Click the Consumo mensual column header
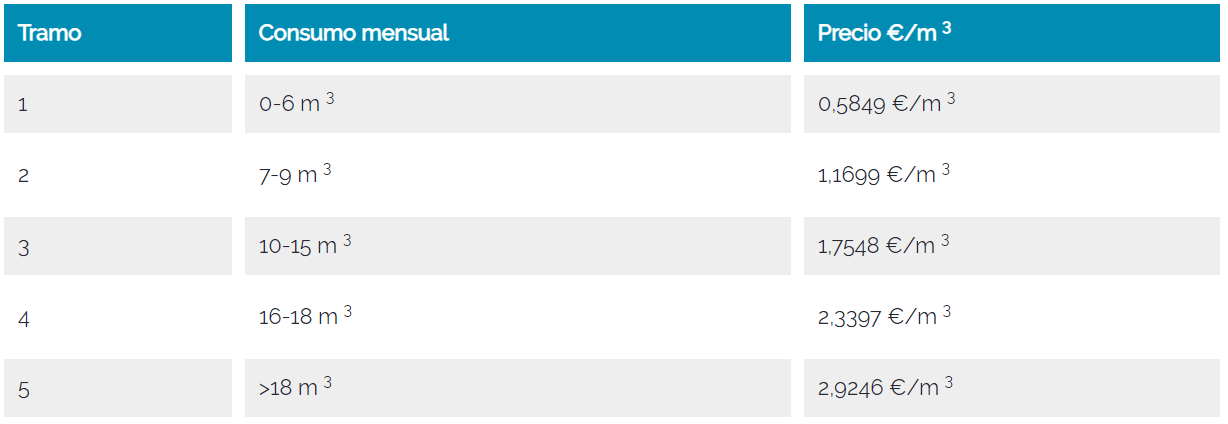 point(353,33)
